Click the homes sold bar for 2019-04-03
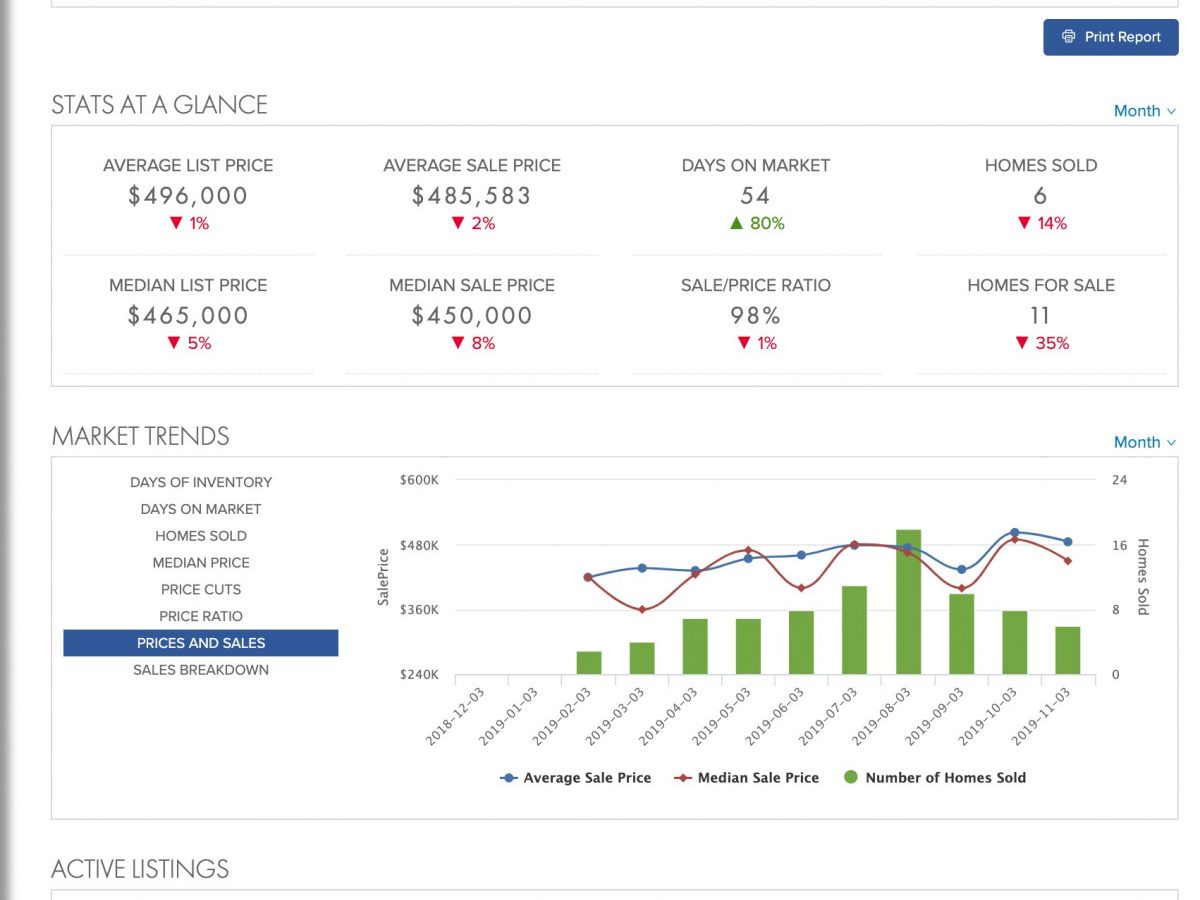This screenshot has width=1200, height=900. click(x=695, y=647)
